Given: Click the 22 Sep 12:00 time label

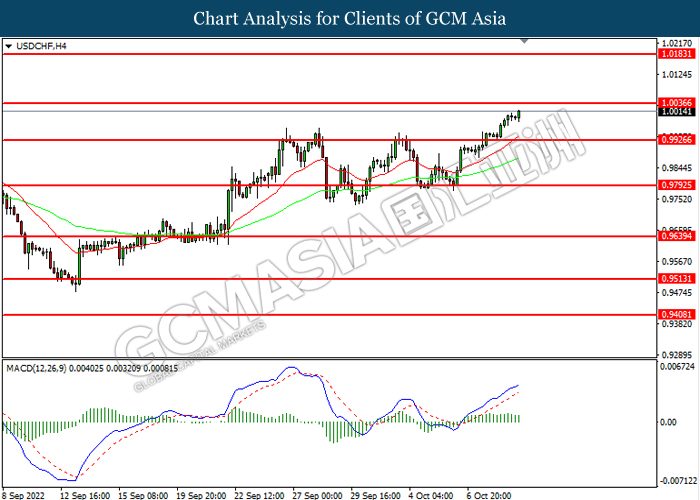Looking at the screenshot, I should pyautogui.click(x=259, y=495).
